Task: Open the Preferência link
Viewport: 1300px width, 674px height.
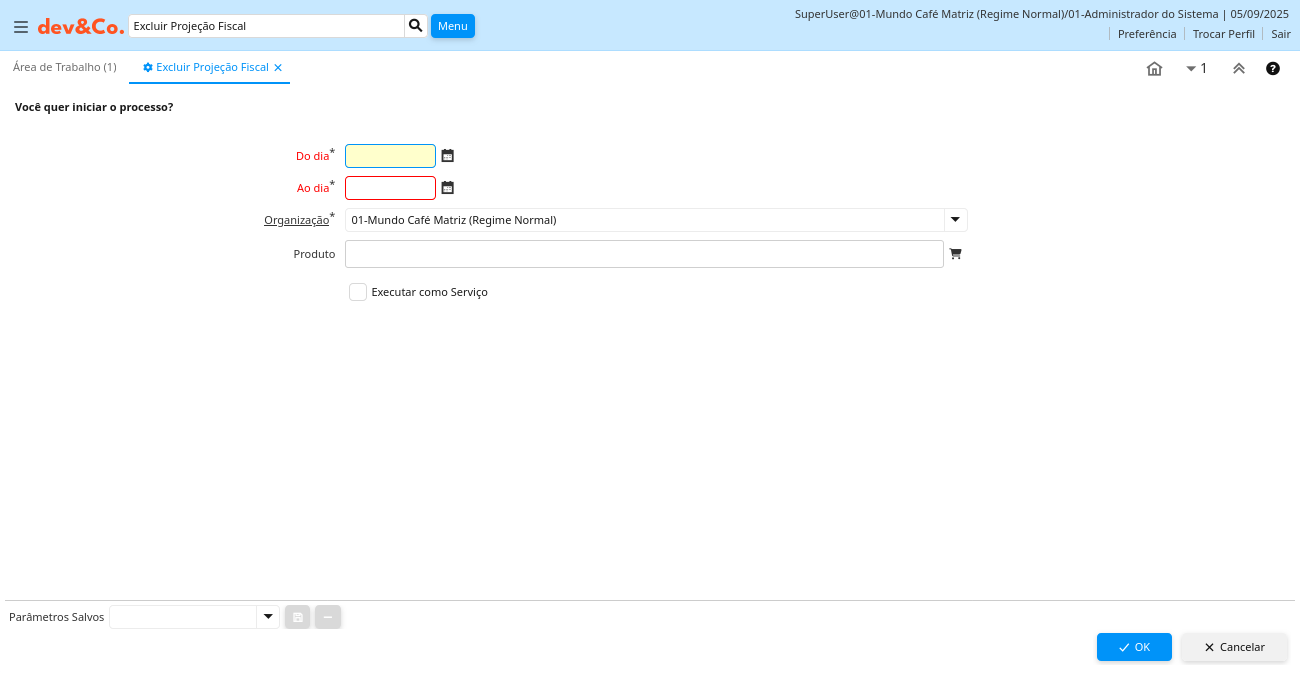Action: click(1147, 34)
